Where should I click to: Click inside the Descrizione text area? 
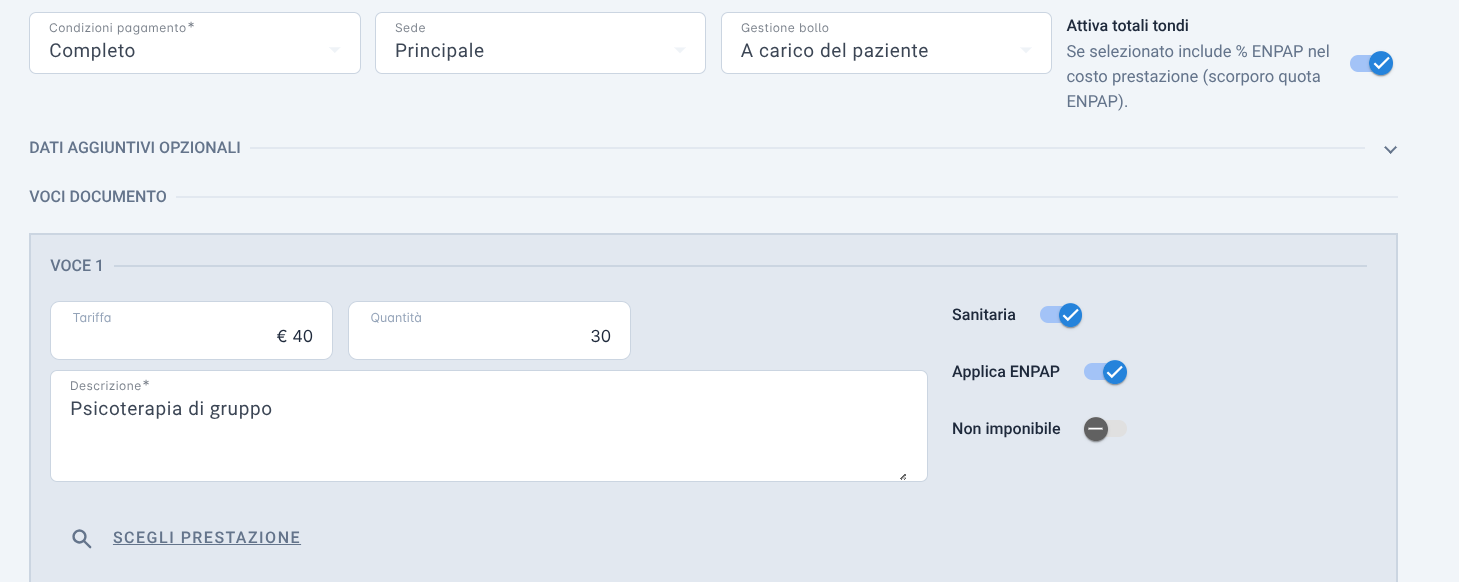(489, 426)
